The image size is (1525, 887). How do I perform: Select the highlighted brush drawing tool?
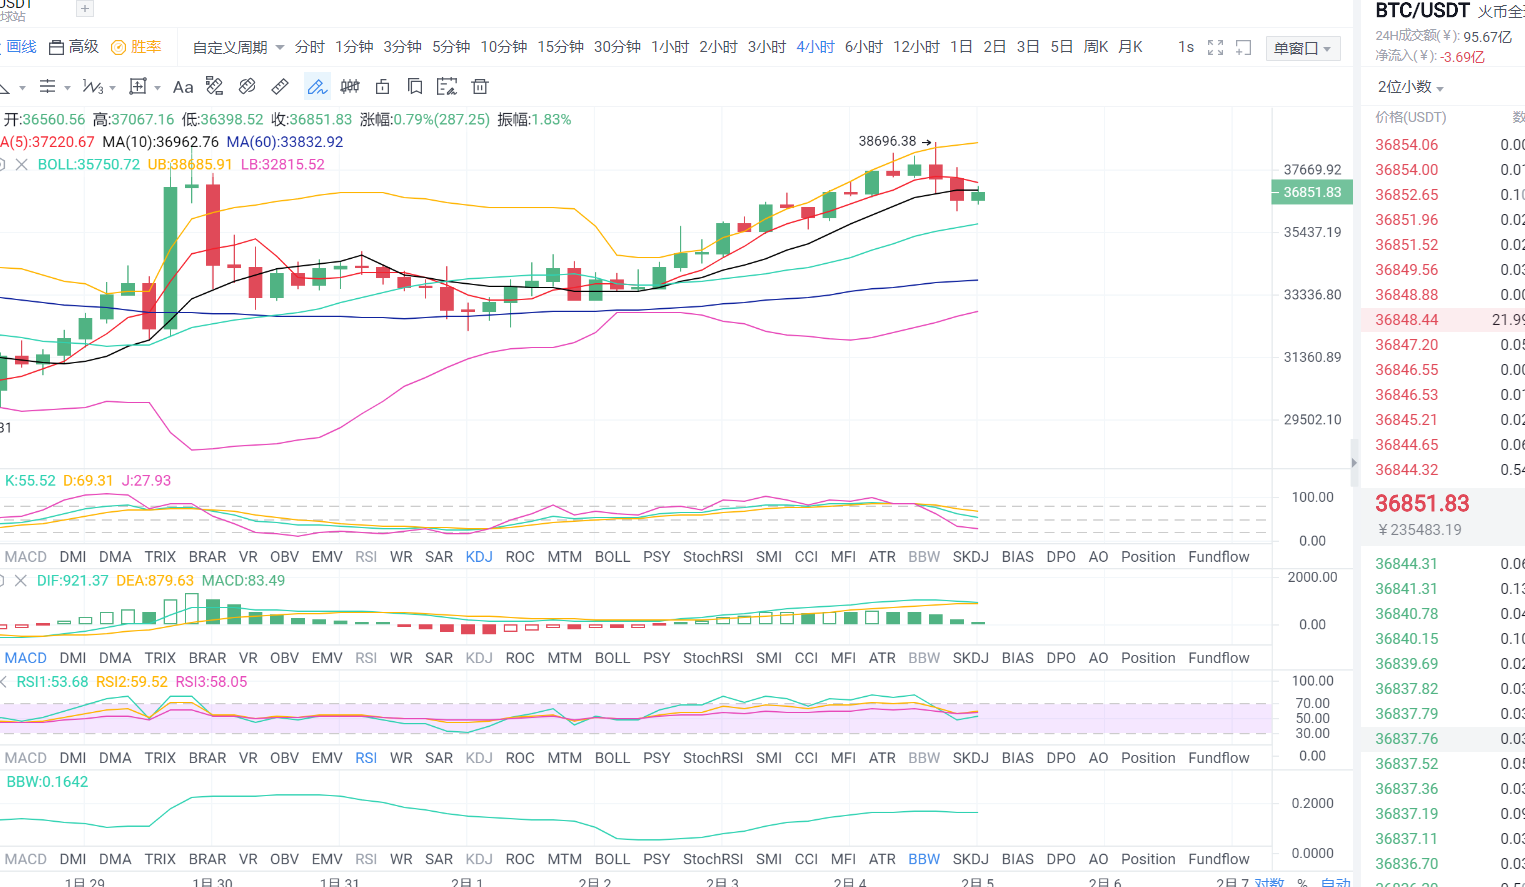(x=317, y=86)
